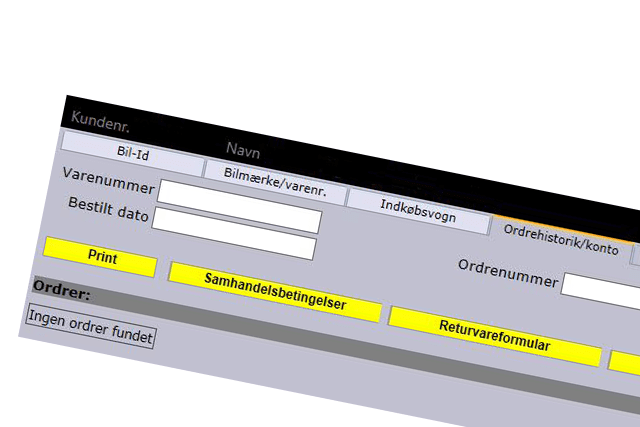The height and width of the screenshot is (427, 640).
Task: Open the Bil-Id tab
Action: (132, 153)
